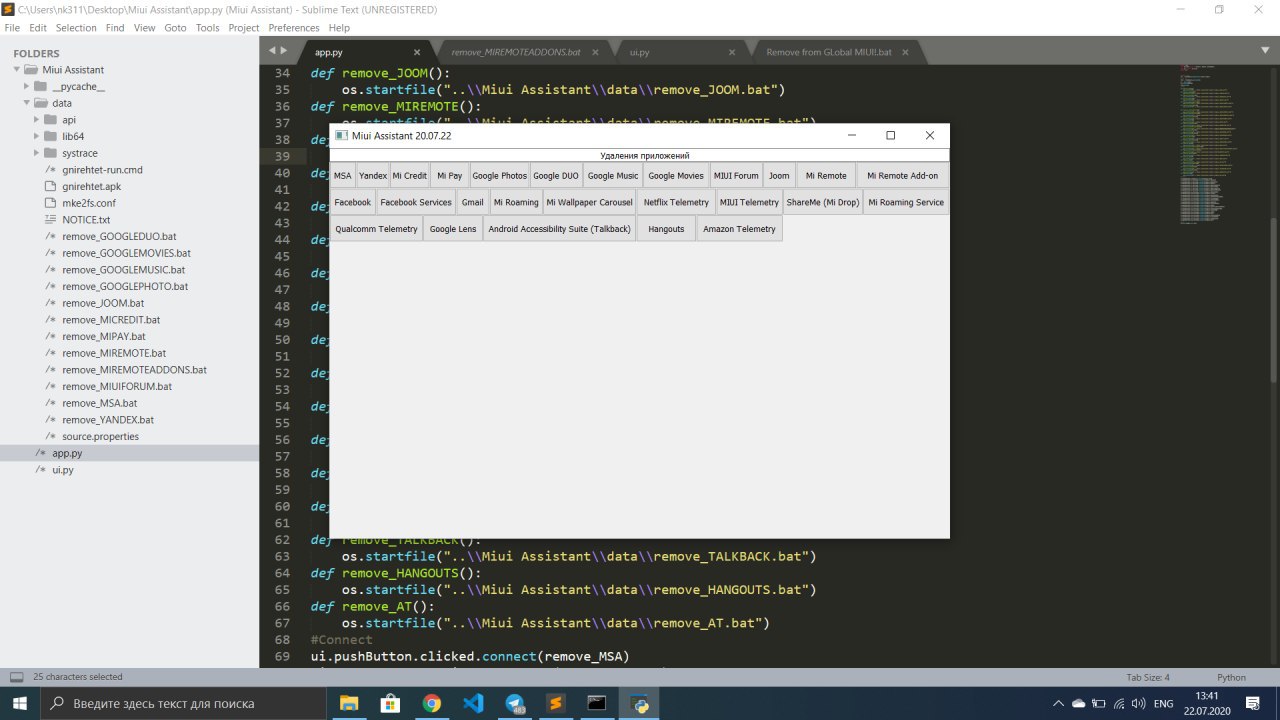This screenshot has width=1280, height=720.
Task: Click the tab navigation left arrow
Action: 272,50
